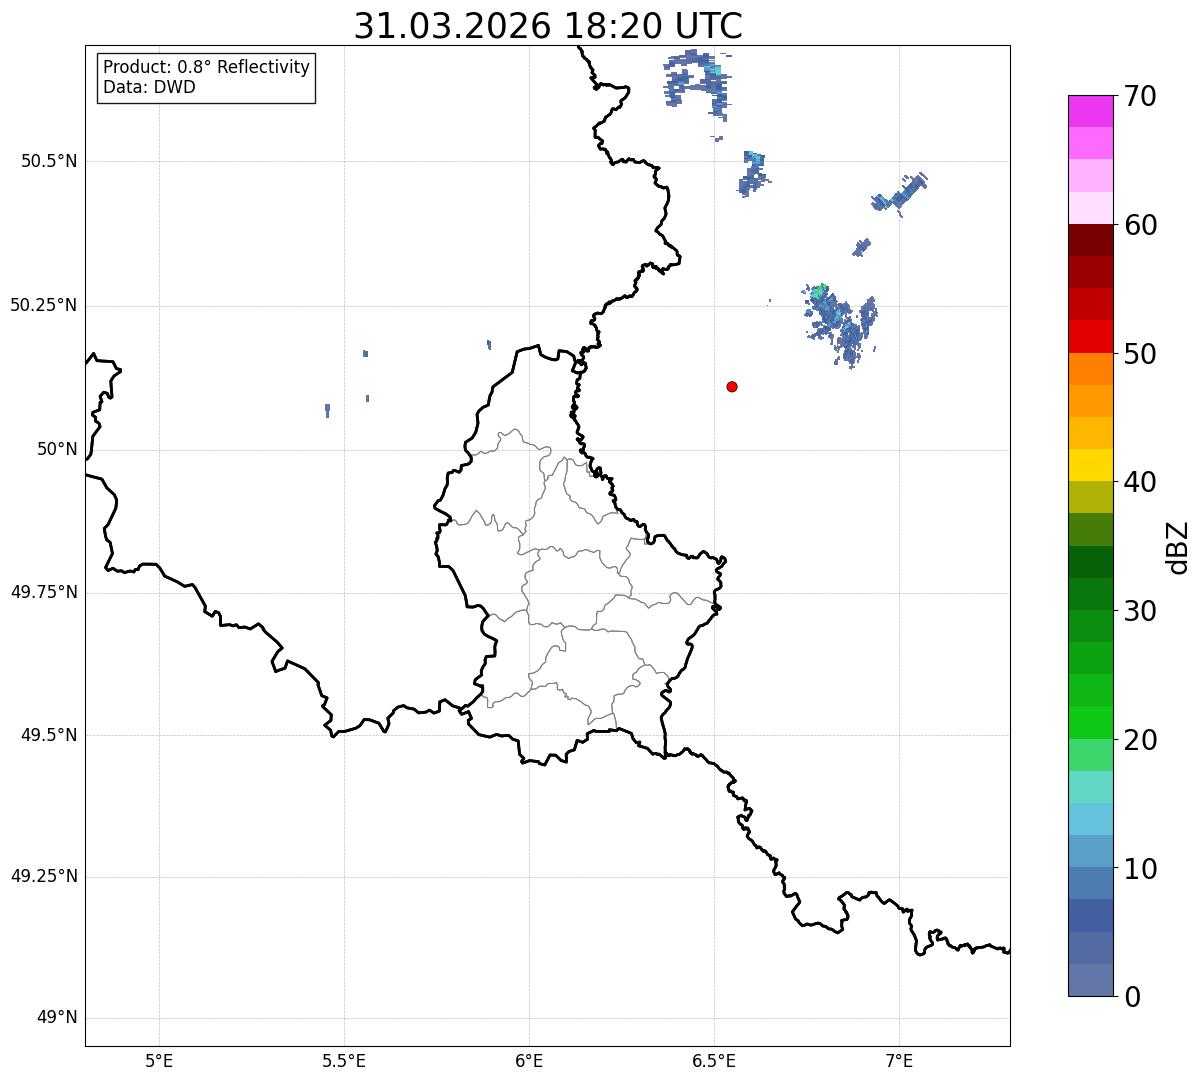The height and width of the screenshot is (1081, 1202).
Task: Click the 49.5°N latitude label
Action: [49, 735]
